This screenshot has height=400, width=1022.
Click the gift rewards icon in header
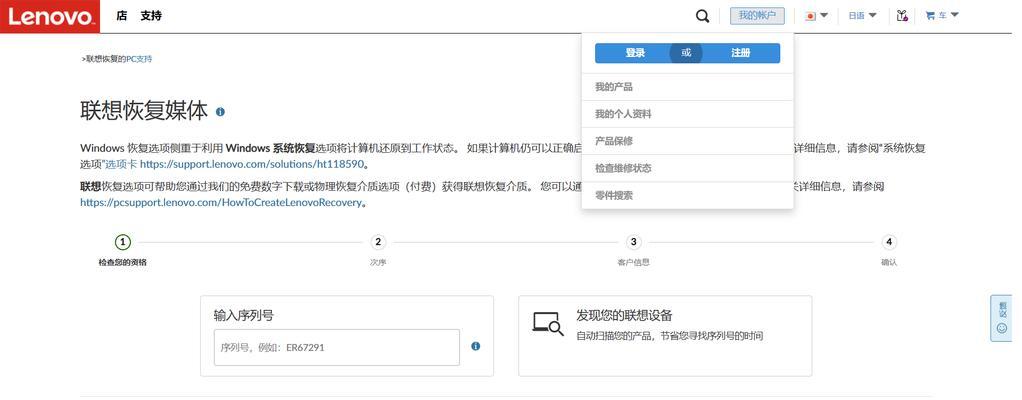point(902,16)
